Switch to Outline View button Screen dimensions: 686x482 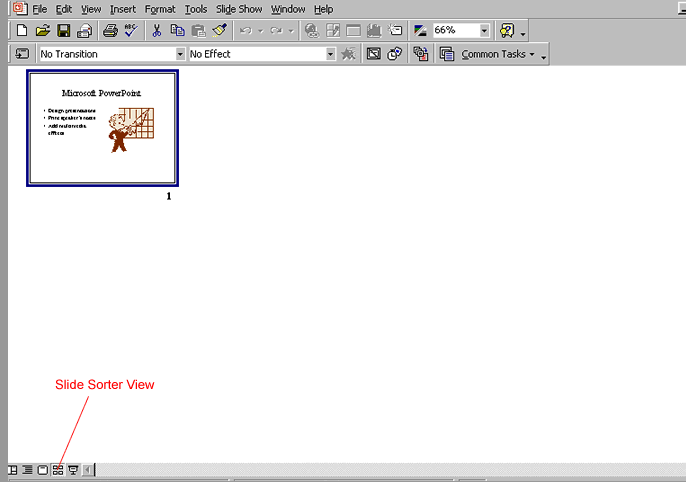[28, 469]
